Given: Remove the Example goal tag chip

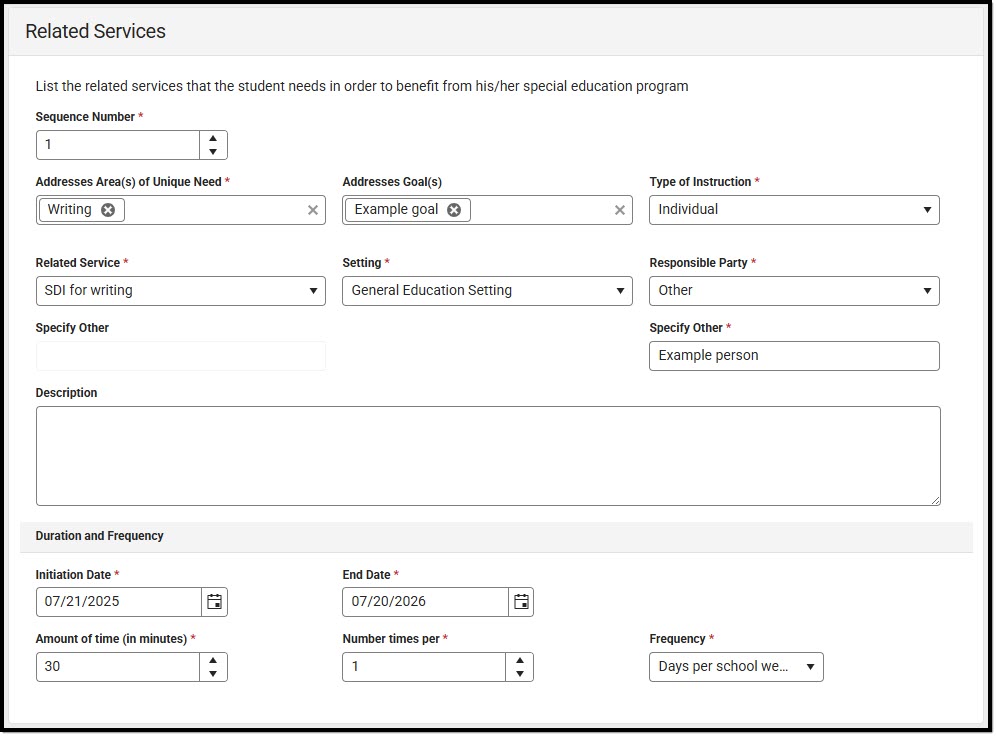Looking at the screenshot, I should point(454,210).
